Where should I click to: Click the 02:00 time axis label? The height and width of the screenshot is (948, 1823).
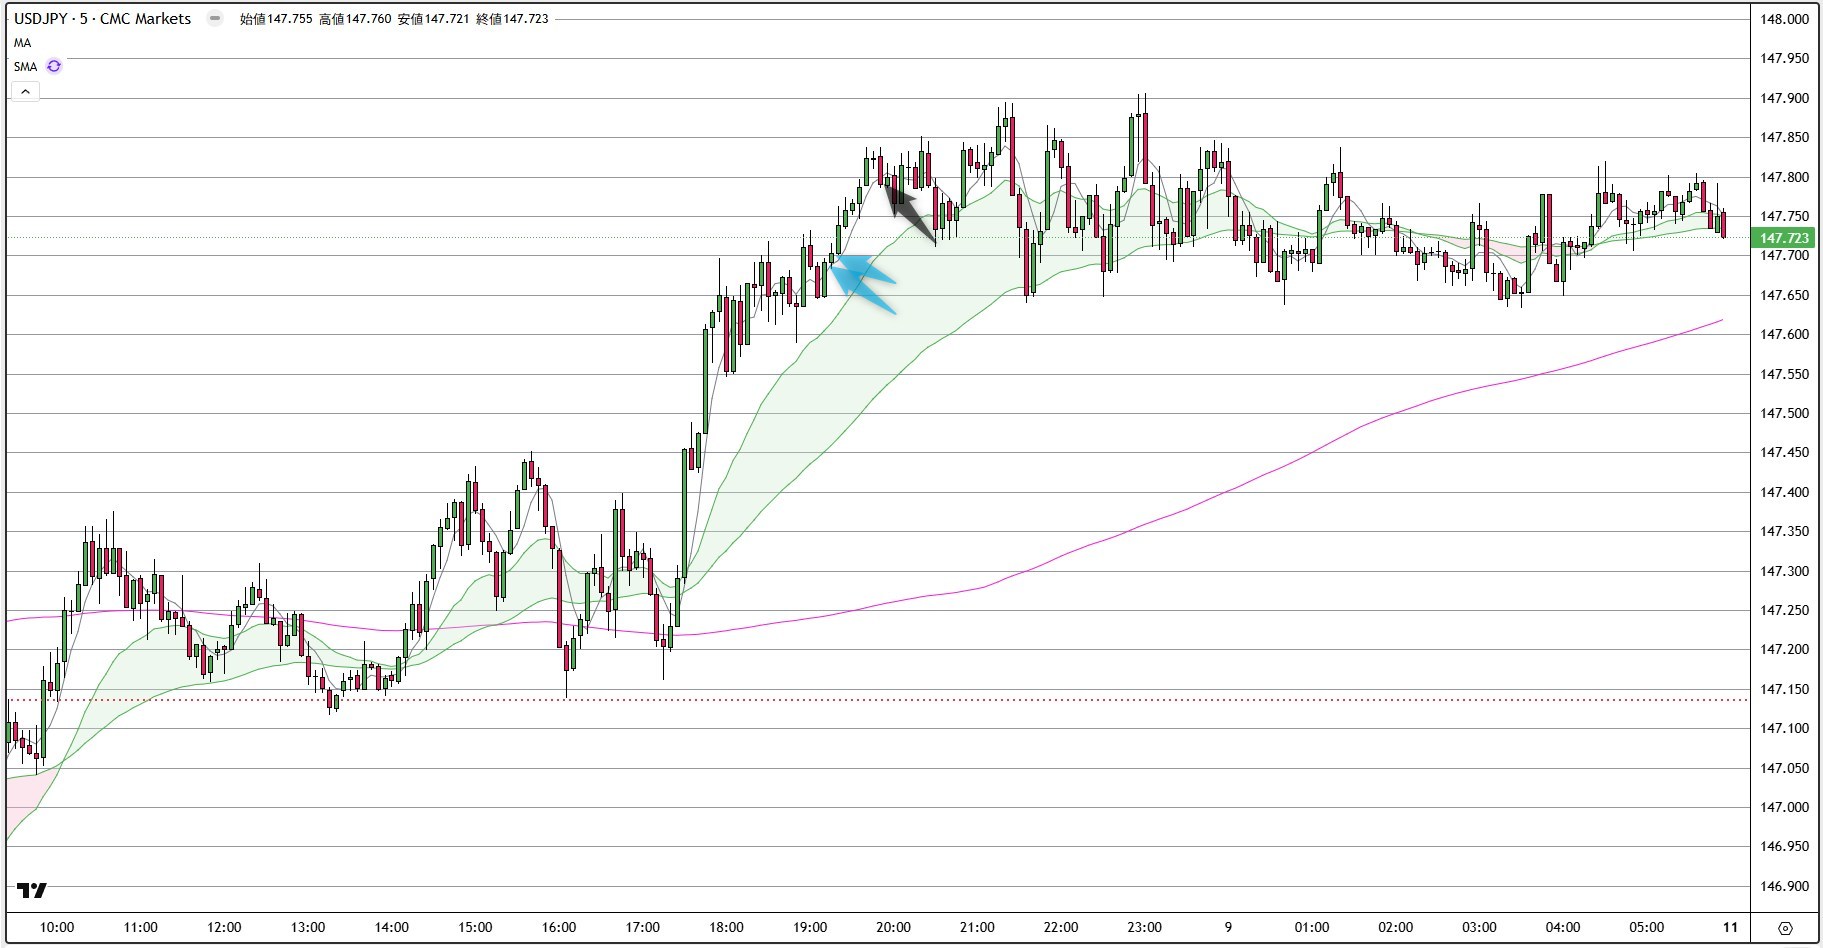coord(1395,927)
